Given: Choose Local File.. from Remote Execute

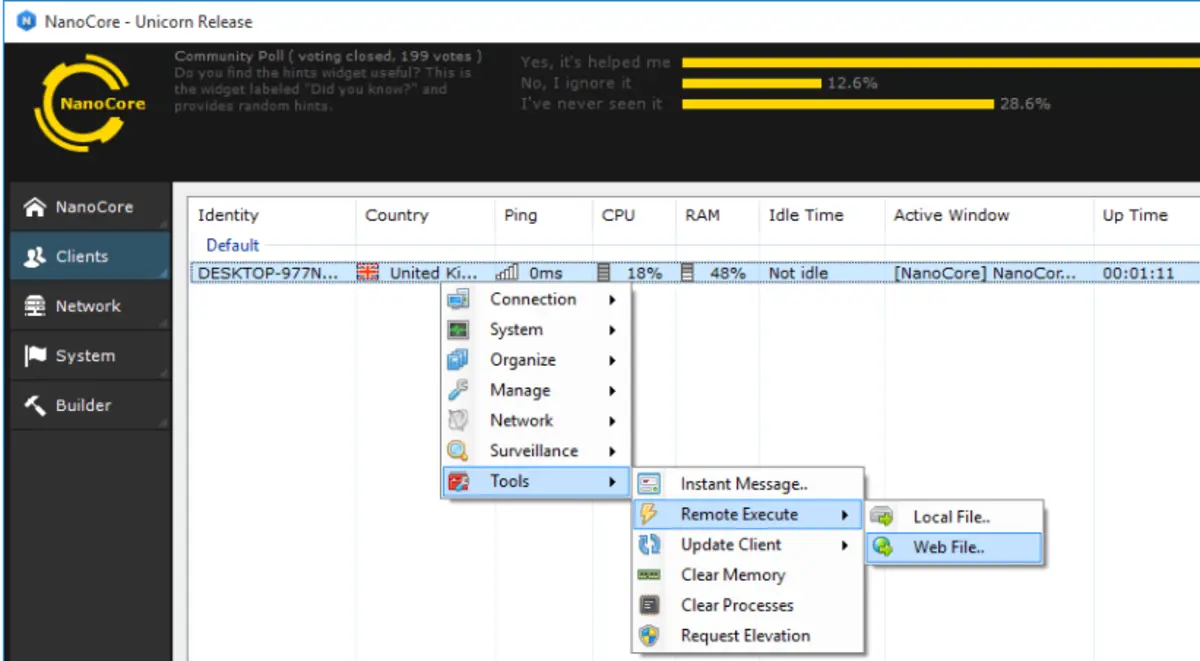Looking at the screenshot, I should [954, 517].
